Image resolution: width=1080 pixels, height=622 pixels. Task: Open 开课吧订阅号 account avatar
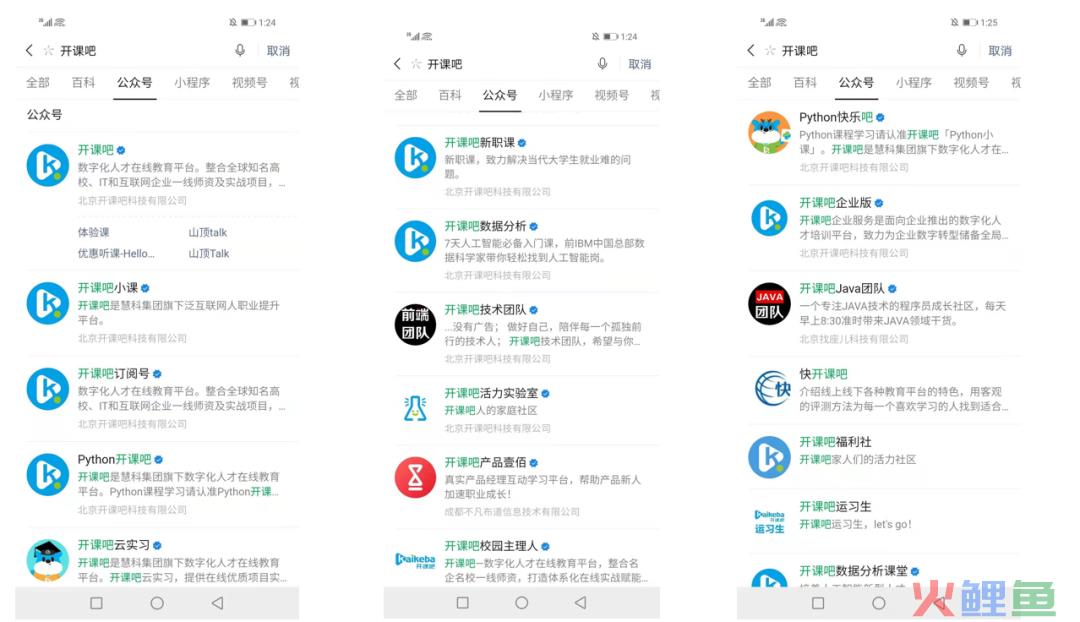click(48, 389)
